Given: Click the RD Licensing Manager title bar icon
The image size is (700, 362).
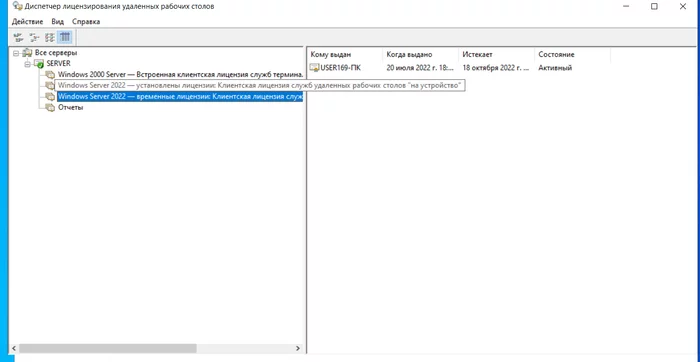Looking at the screenshot, I should click(18, 6).
